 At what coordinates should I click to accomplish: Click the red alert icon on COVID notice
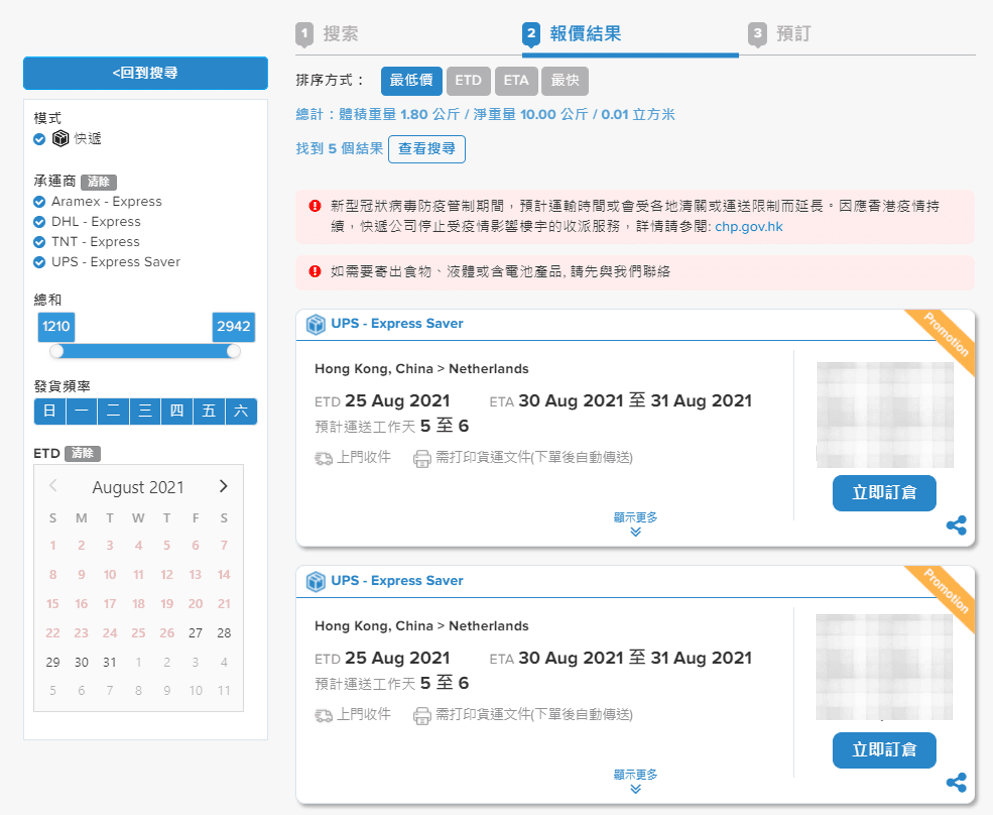pos(315,206)
